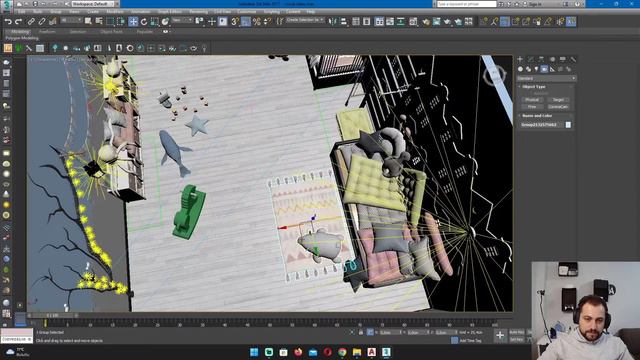Click the Set Key plus button
The width and height of the screenshot is (640, 360).
click(x=500, y=336)
